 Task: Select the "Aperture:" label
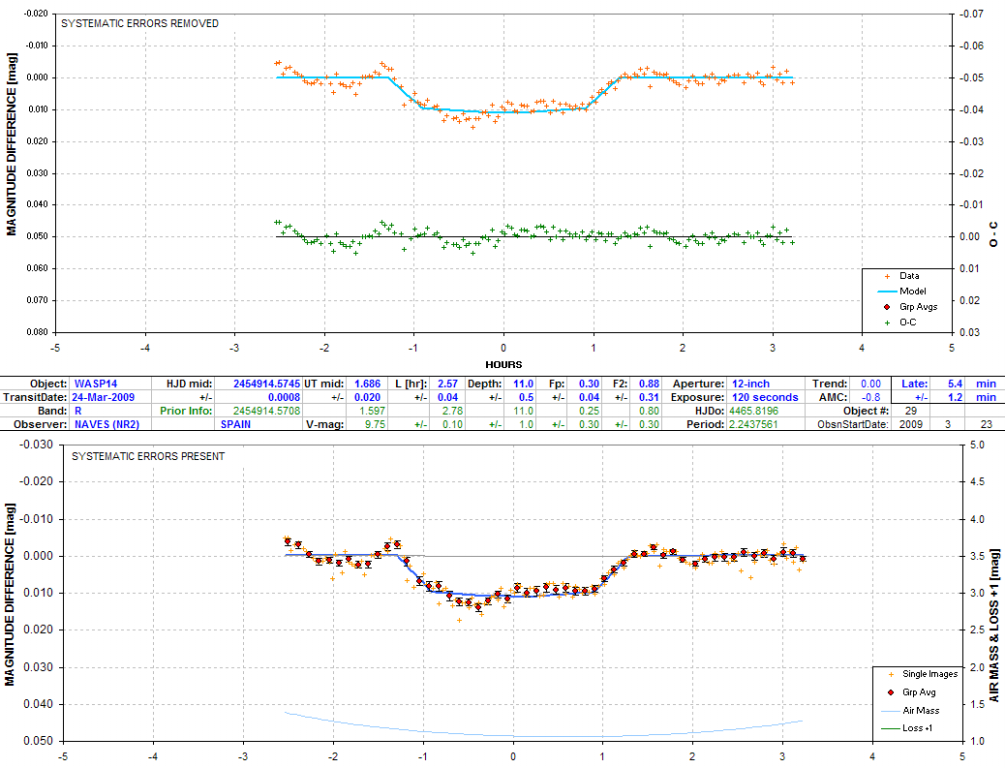click(x=699, y=383)
